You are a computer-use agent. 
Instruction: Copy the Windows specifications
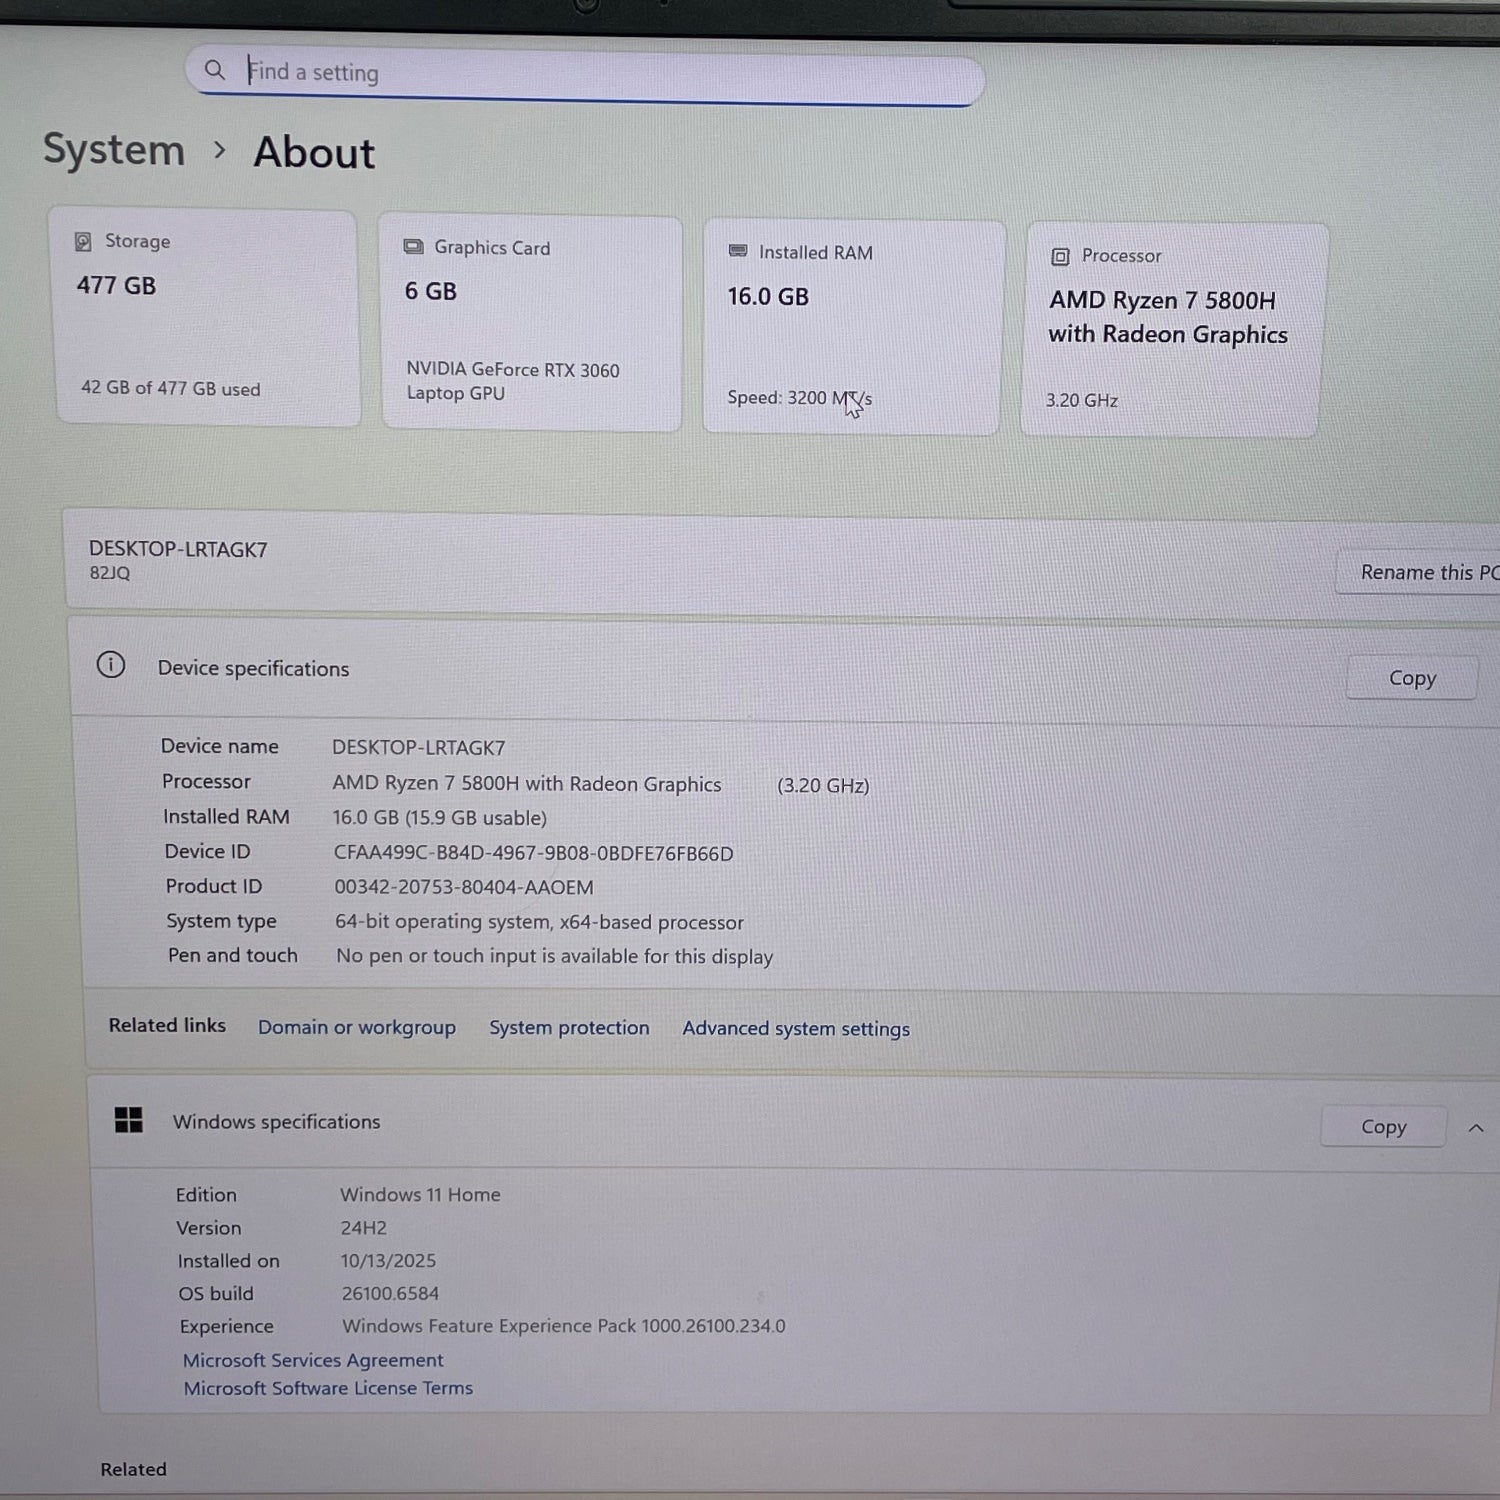pos(1383,1127)
